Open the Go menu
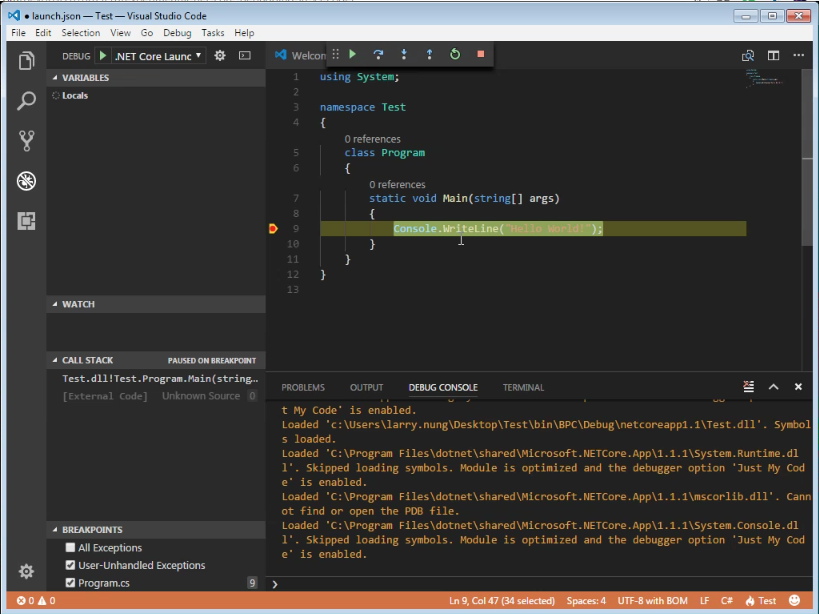 coord(147,32)
